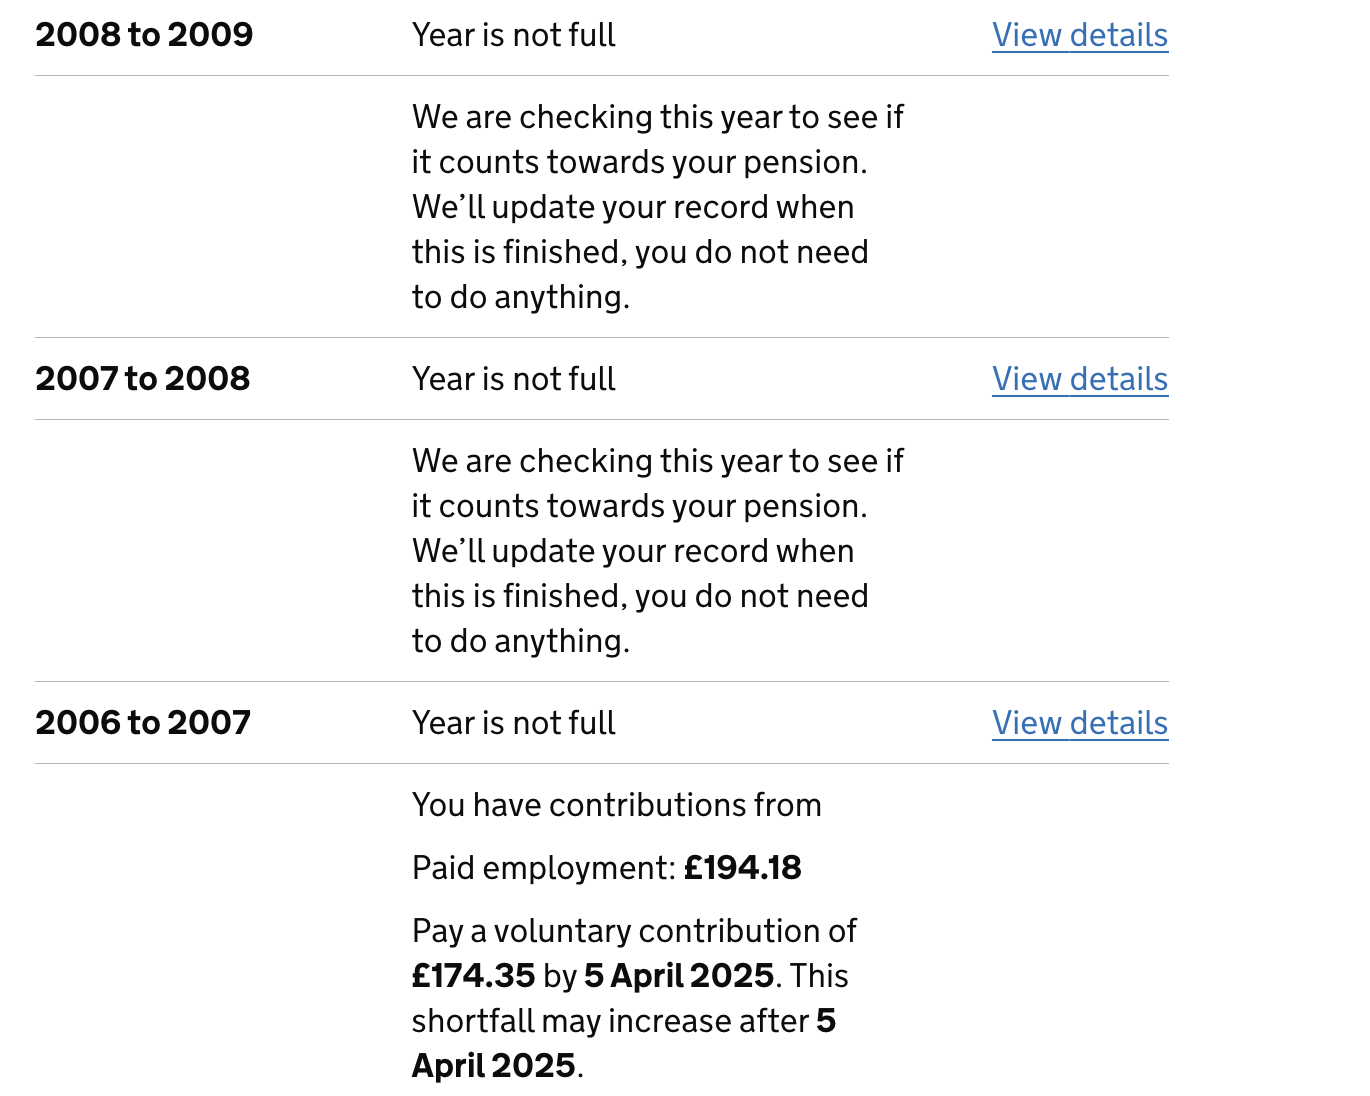Click the 'We are checking this year' line under 2008 to 2009
1370x1096 pixels.
(658, 117)
